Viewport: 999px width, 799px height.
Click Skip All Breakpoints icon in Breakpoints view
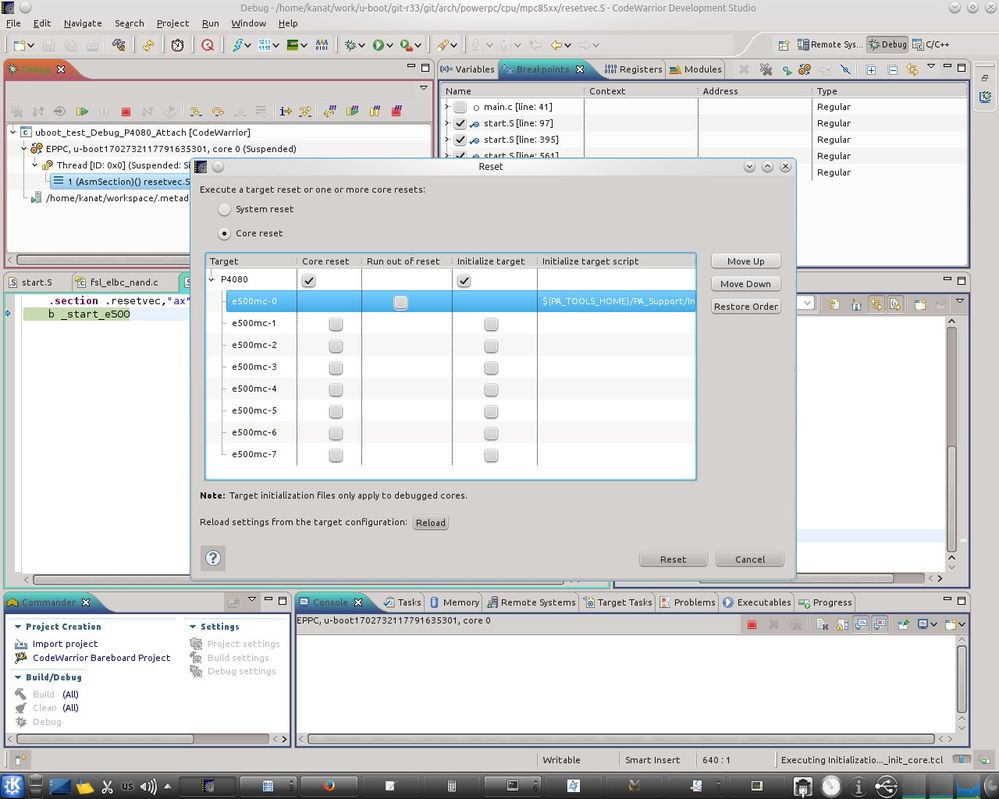click(845, 69)
